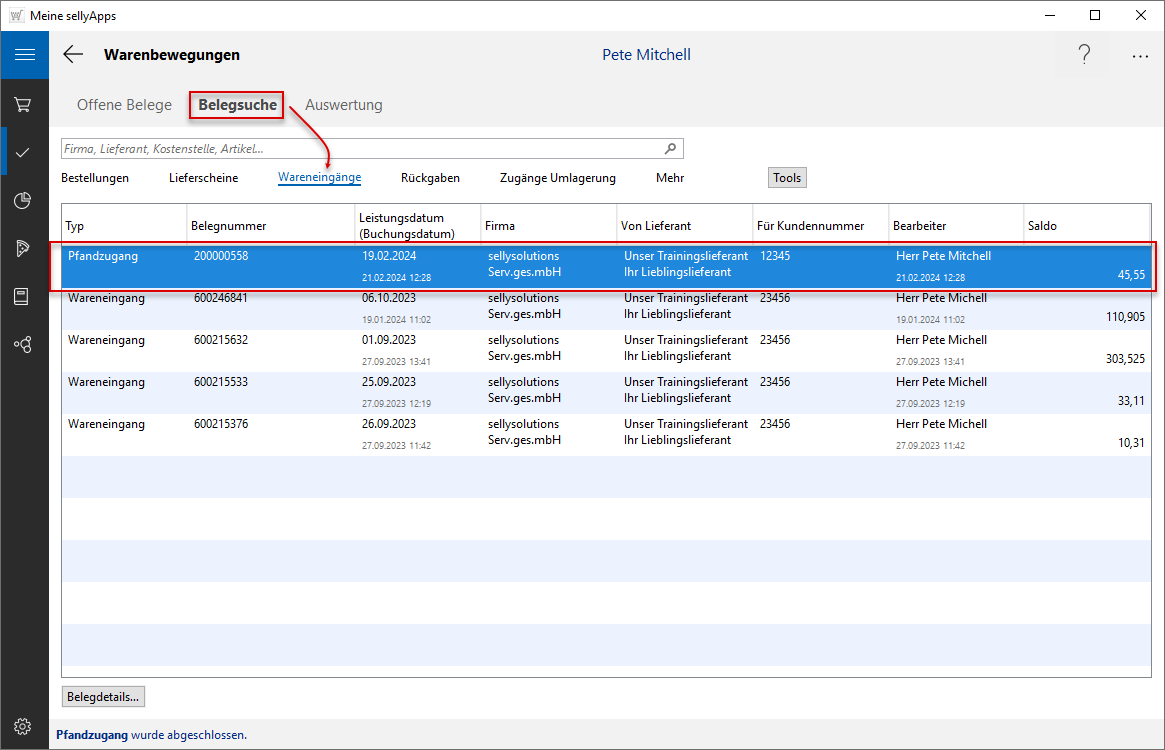Switch to Auswertung tab
The height and width of the screenshot is (750, 1165).
[343, 105]
